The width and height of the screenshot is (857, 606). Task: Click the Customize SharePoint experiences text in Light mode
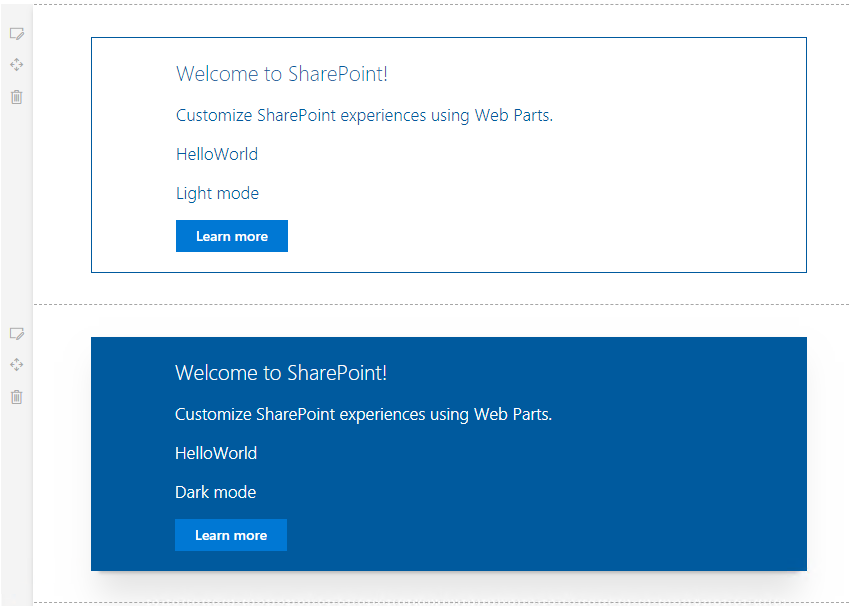364,115
